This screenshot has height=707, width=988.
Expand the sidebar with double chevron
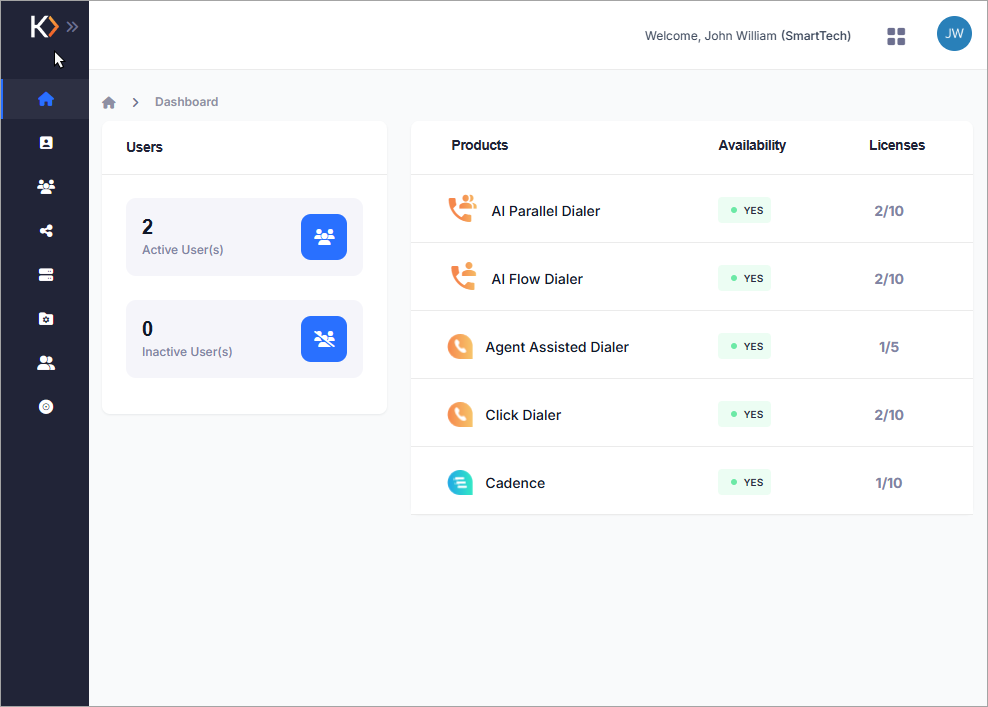[x=72, y=26]
